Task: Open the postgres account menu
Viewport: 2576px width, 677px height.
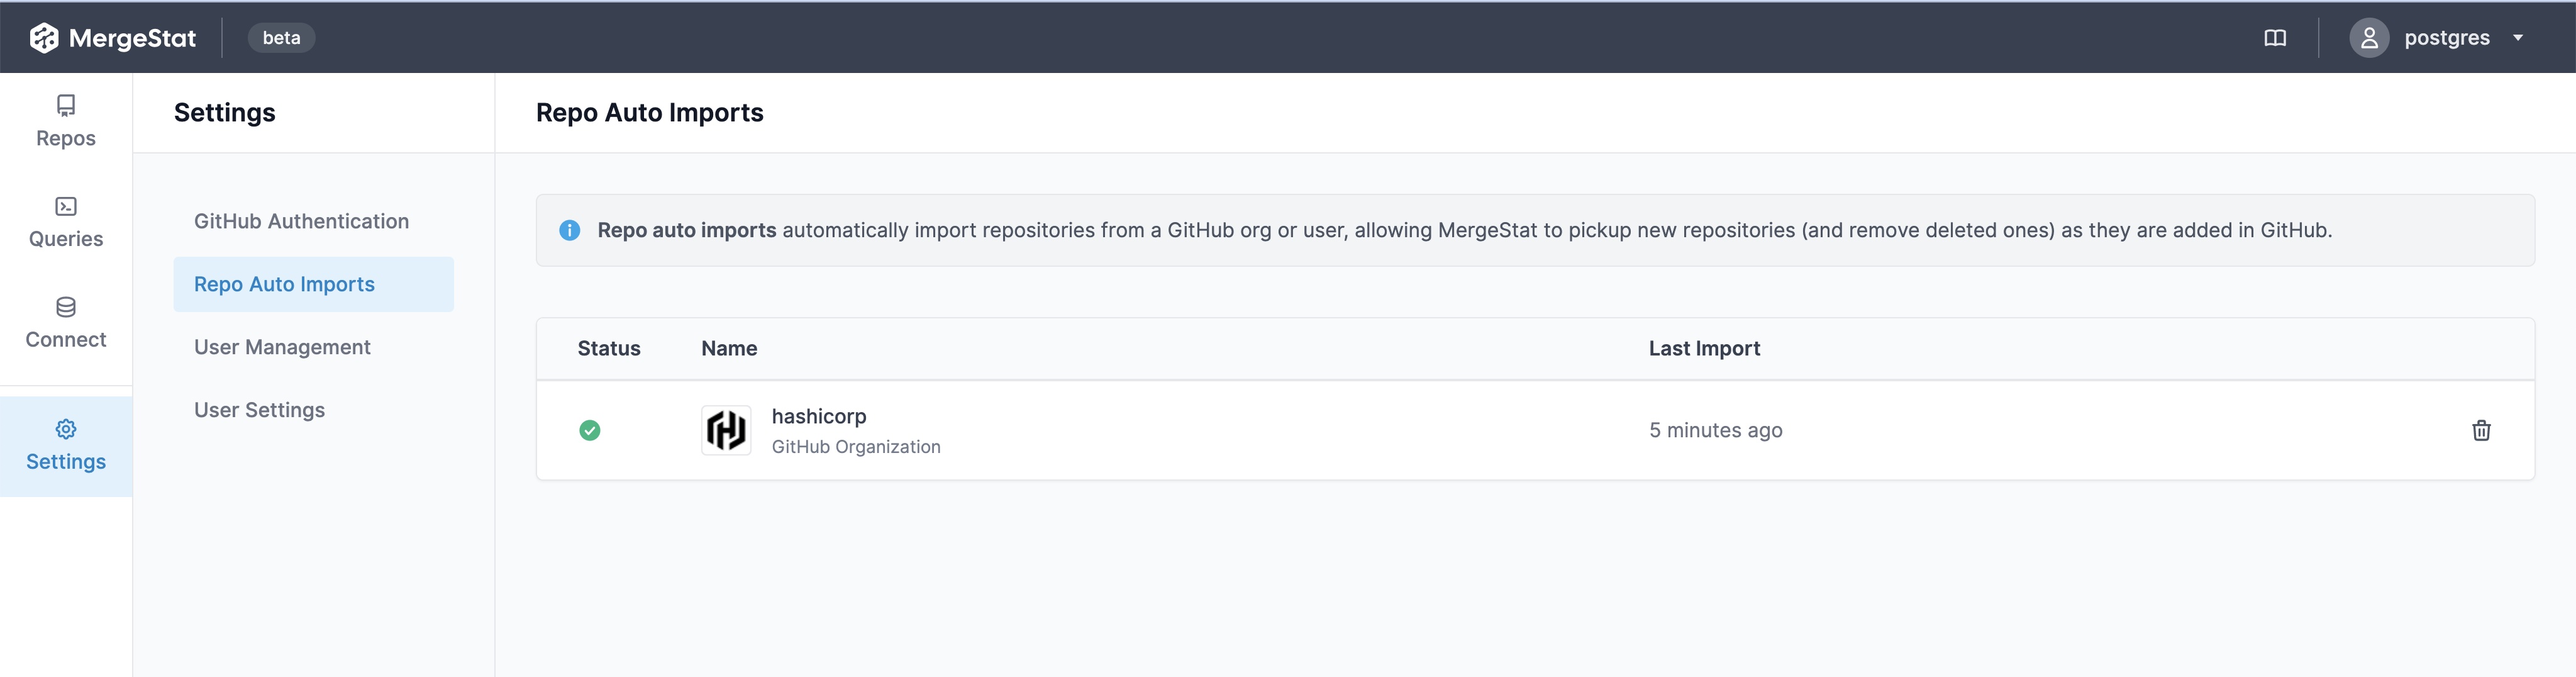Action: (x=2446, y=38)
